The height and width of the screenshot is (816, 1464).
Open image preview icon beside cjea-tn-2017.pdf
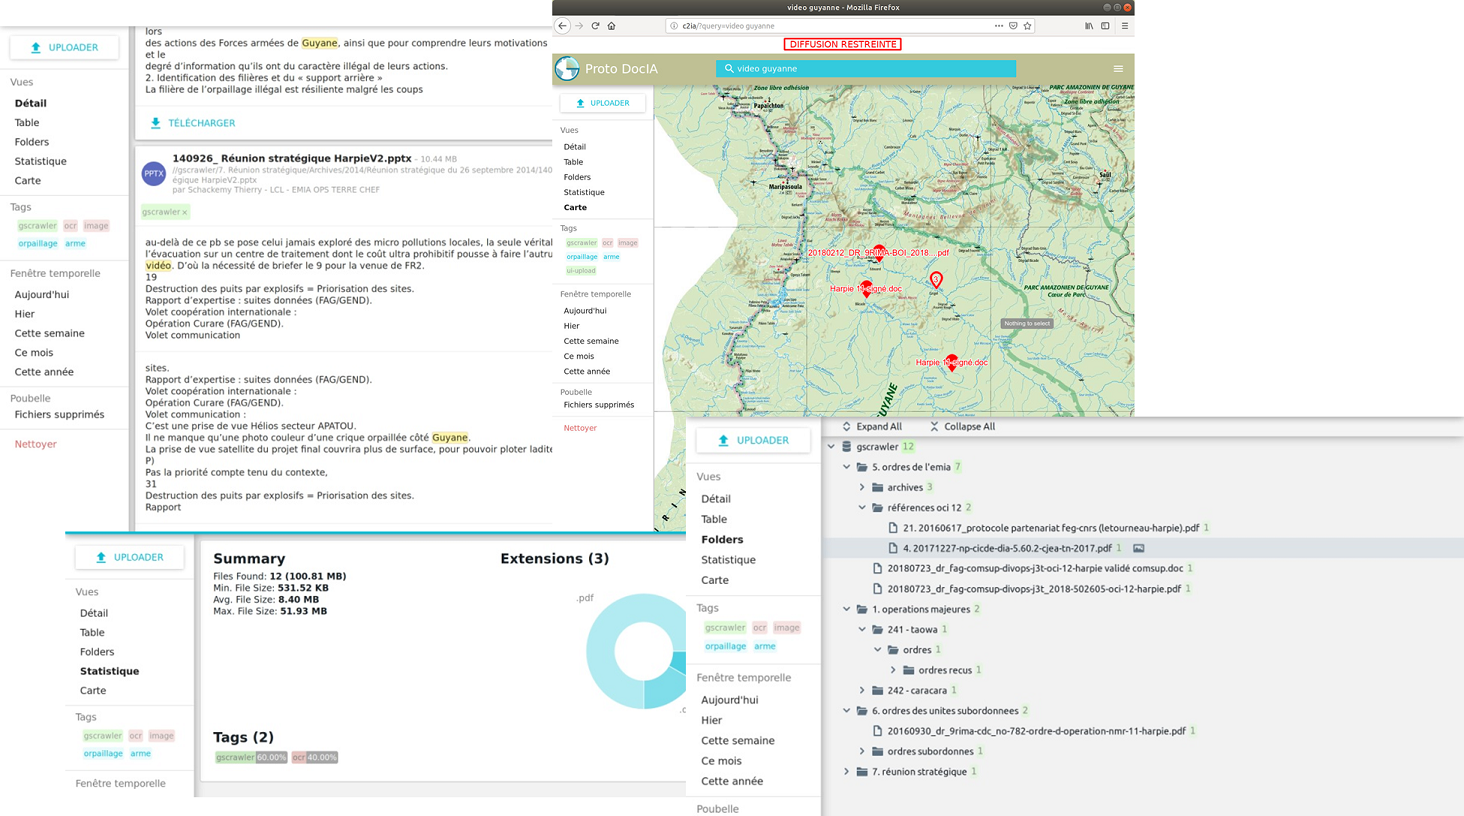point(1138,548)
